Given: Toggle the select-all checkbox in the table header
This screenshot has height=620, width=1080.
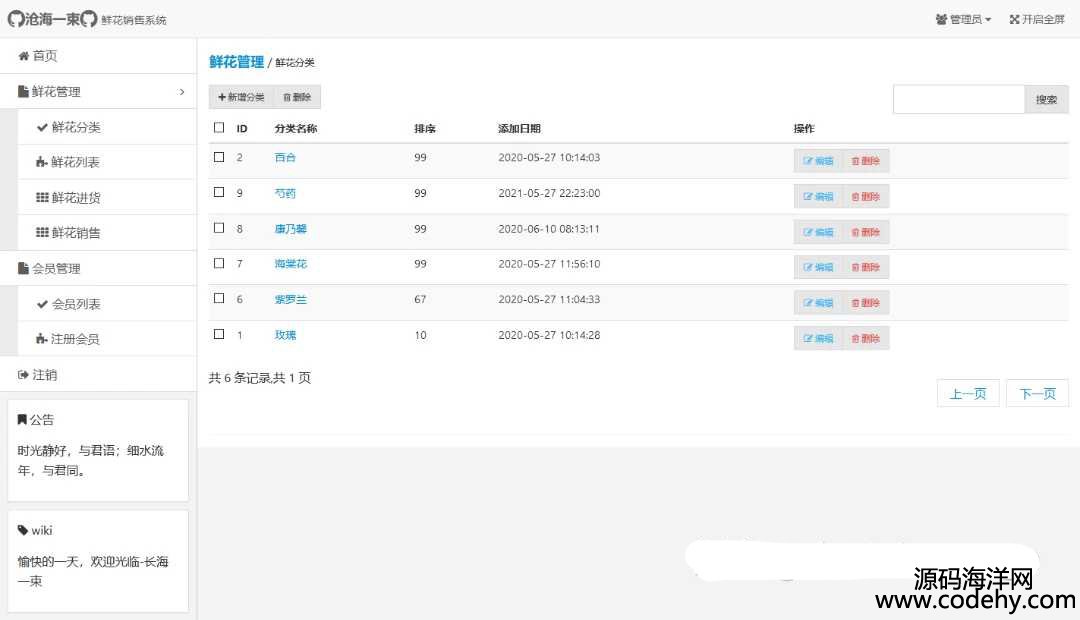Looking at the screenshot, I should pyautogui.click(x=219, y=128).
